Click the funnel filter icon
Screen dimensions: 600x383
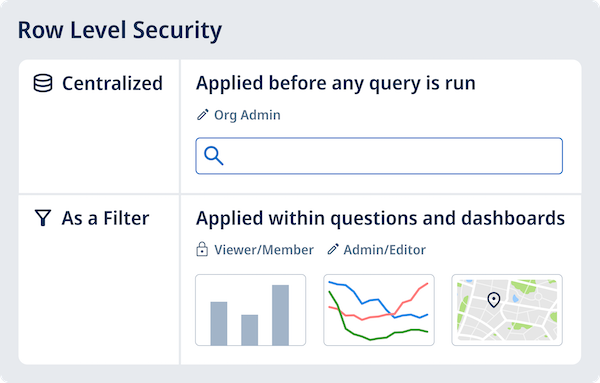(x=42, y=218)
